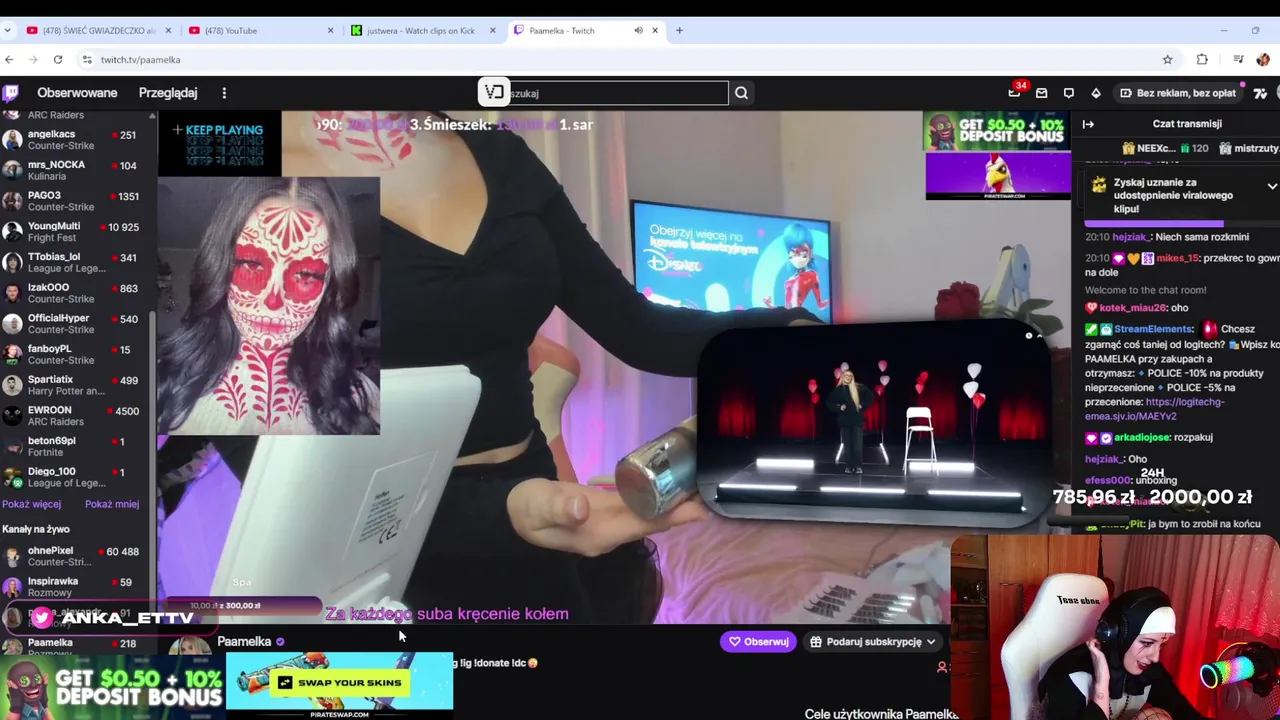This screenshot has height=720, width=1280.
Task: Collapse the stream chat panel arrow
Action: (x=1088, y=124)
